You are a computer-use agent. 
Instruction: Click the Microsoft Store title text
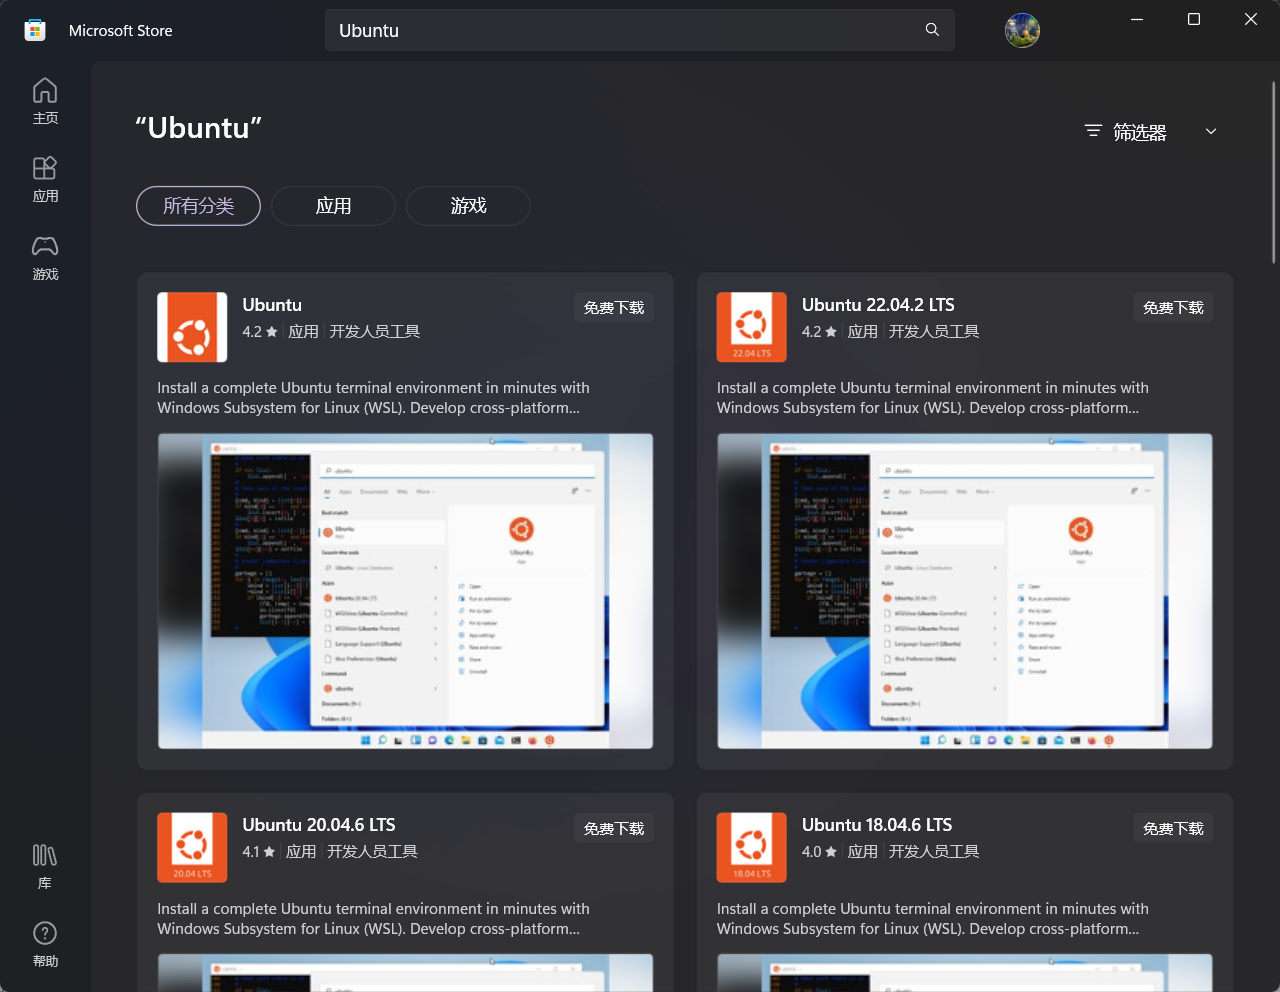[x=121, y=31]
